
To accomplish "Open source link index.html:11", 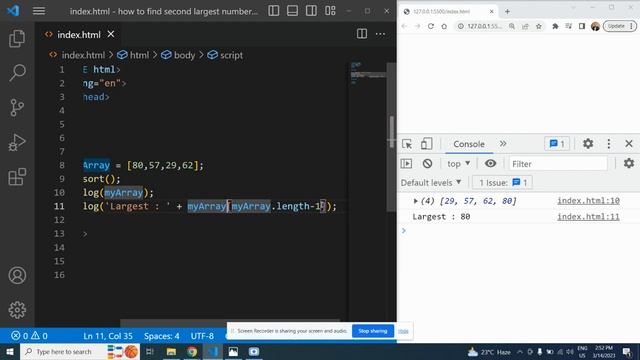I will click(x=588, y=217).
